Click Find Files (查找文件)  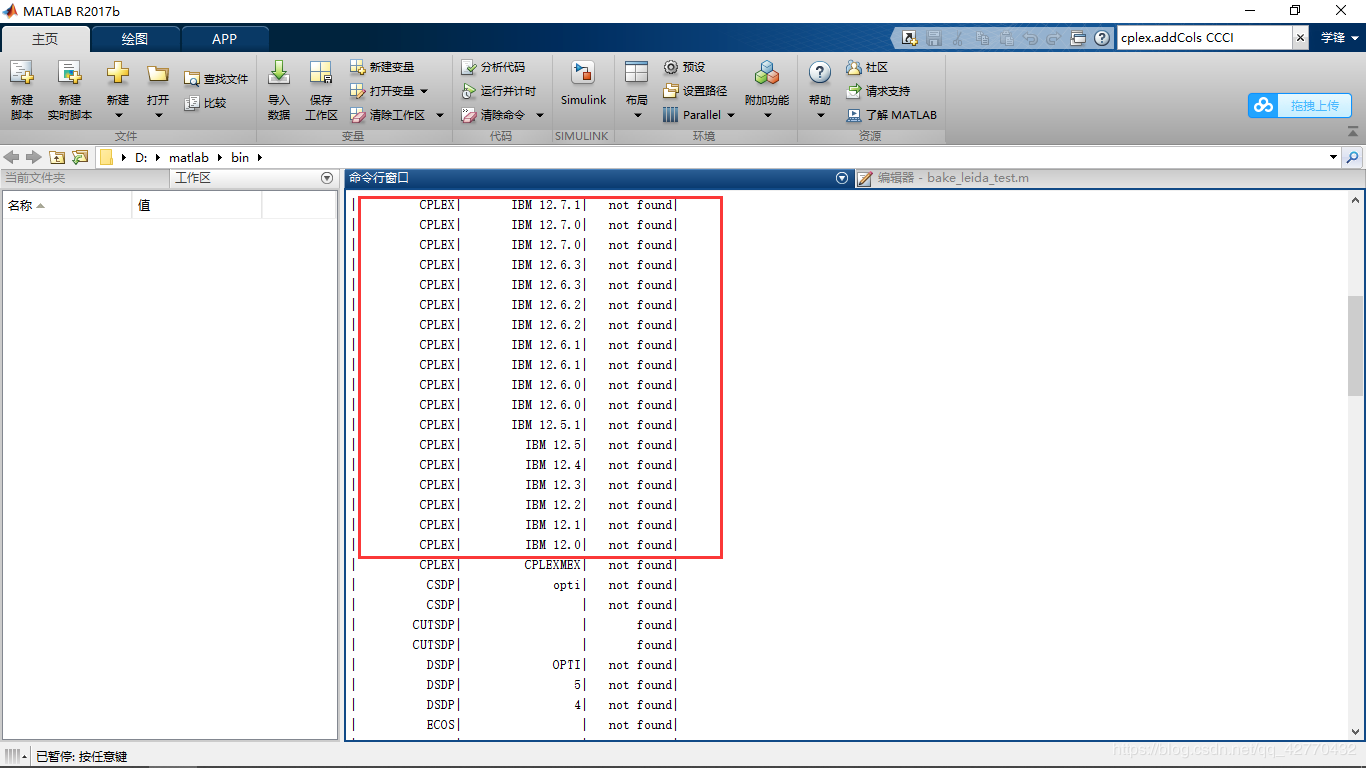(216, 79)
